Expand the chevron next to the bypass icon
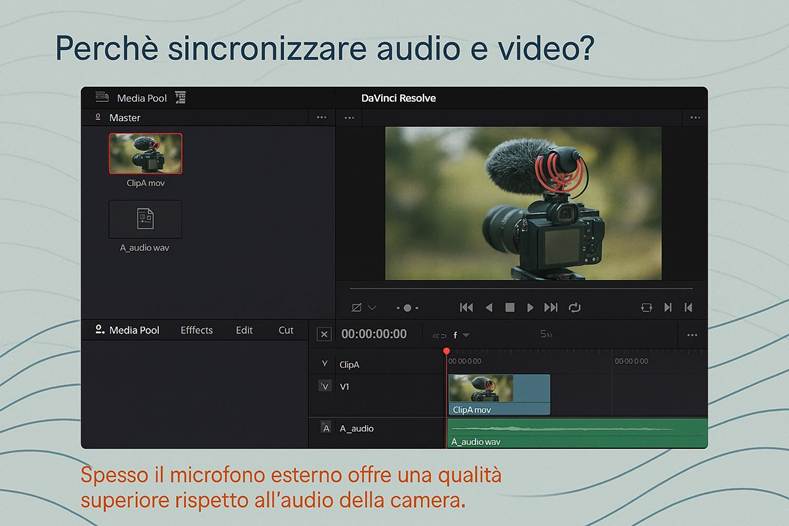 [372, 308]
